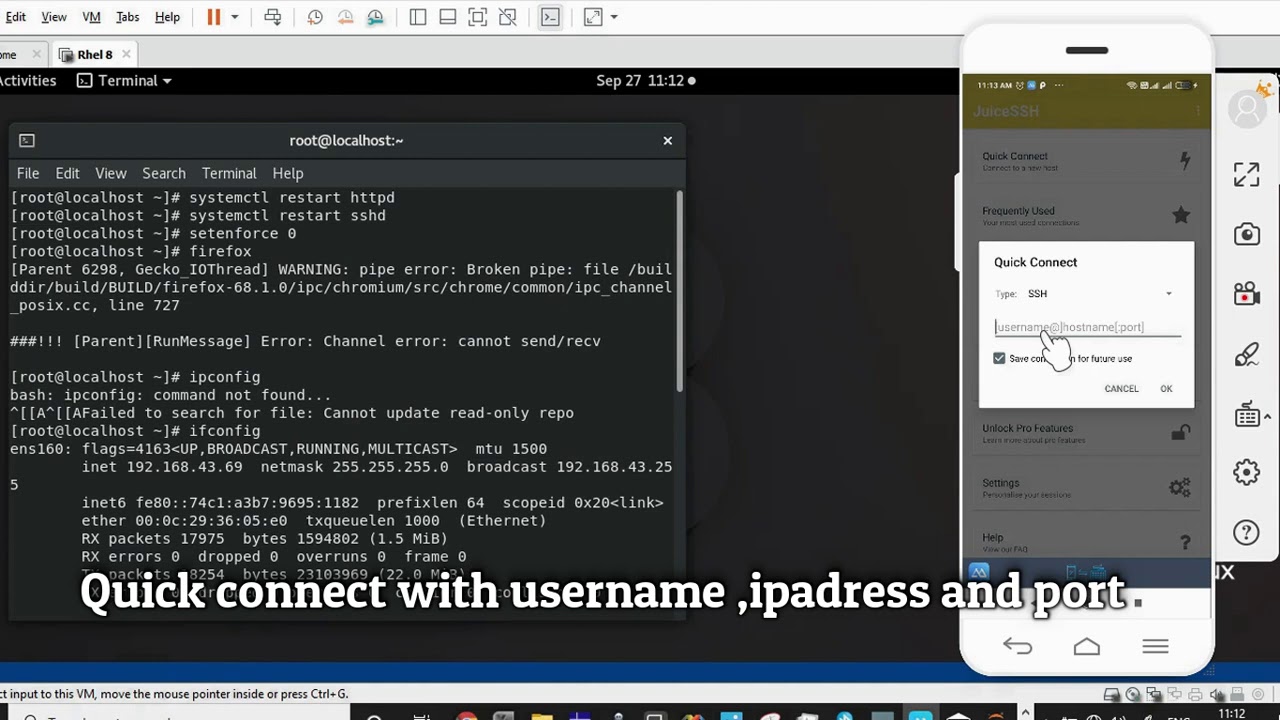The width and height of the screenshot is (1280, 720).
Task: Tap the phone's back navigation button
Action: click(1017, 647)
